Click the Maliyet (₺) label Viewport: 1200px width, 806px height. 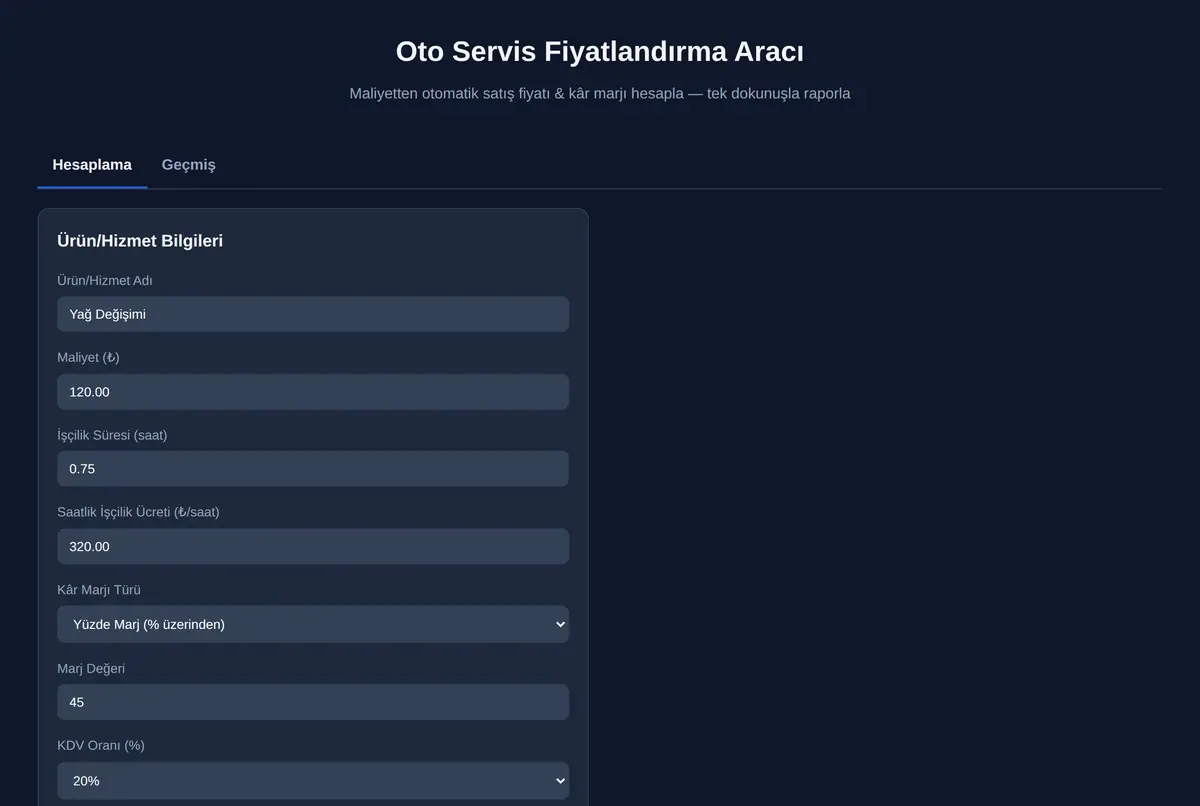pyautogui.click(x=88, y=357)
